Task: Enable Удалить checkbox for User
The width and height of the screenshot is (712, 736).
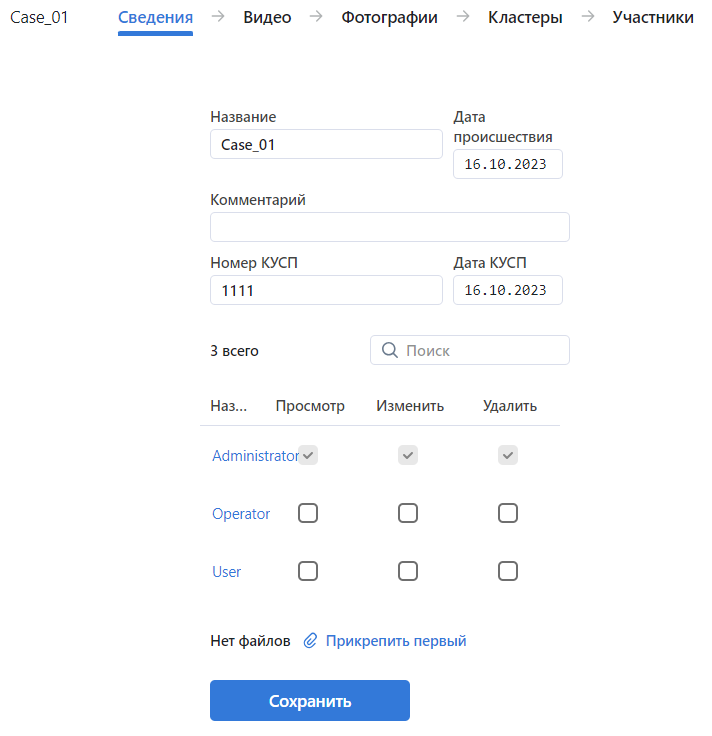Action: (508, 571)
